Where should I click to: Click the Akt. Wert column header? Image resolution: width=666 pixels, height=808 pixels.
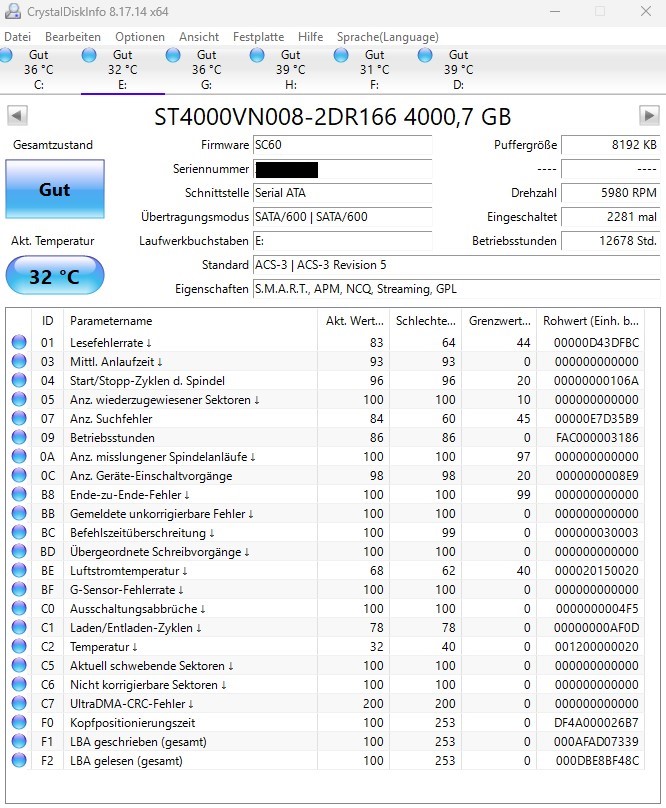[x=354, y=321]
